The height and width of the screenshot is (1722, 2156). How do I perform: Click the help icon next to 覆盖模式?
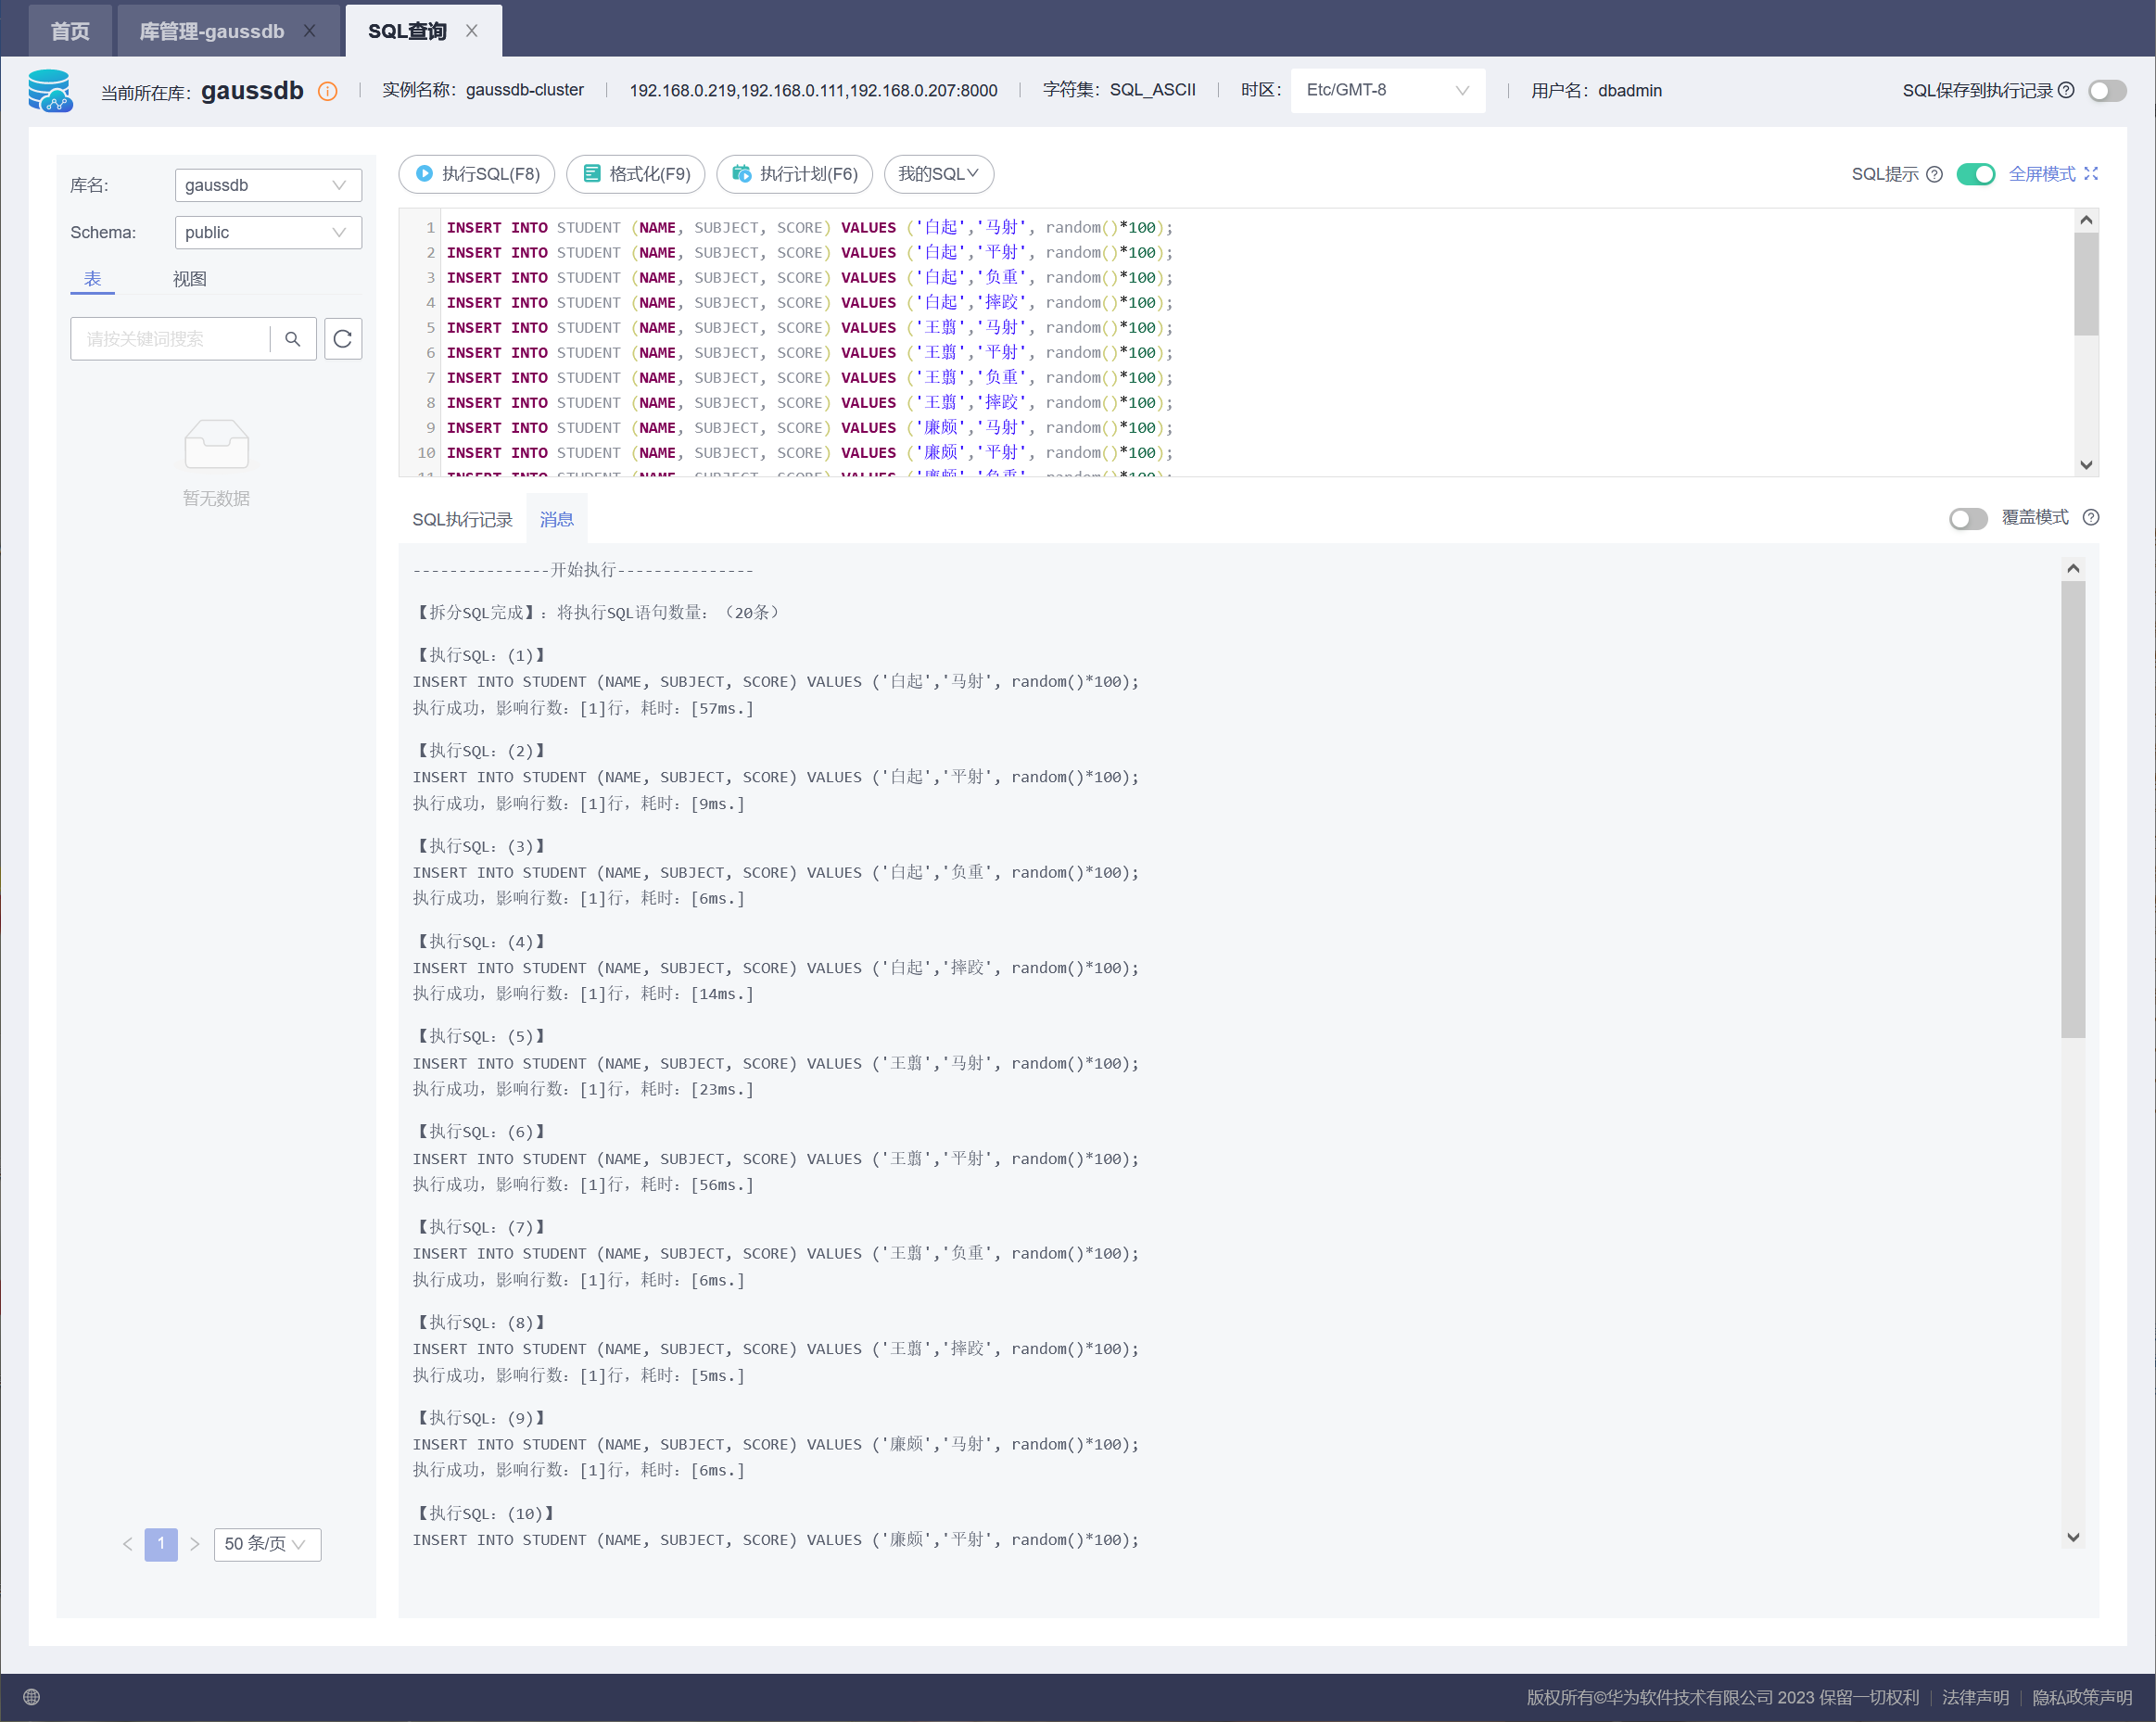point(2090,517)
